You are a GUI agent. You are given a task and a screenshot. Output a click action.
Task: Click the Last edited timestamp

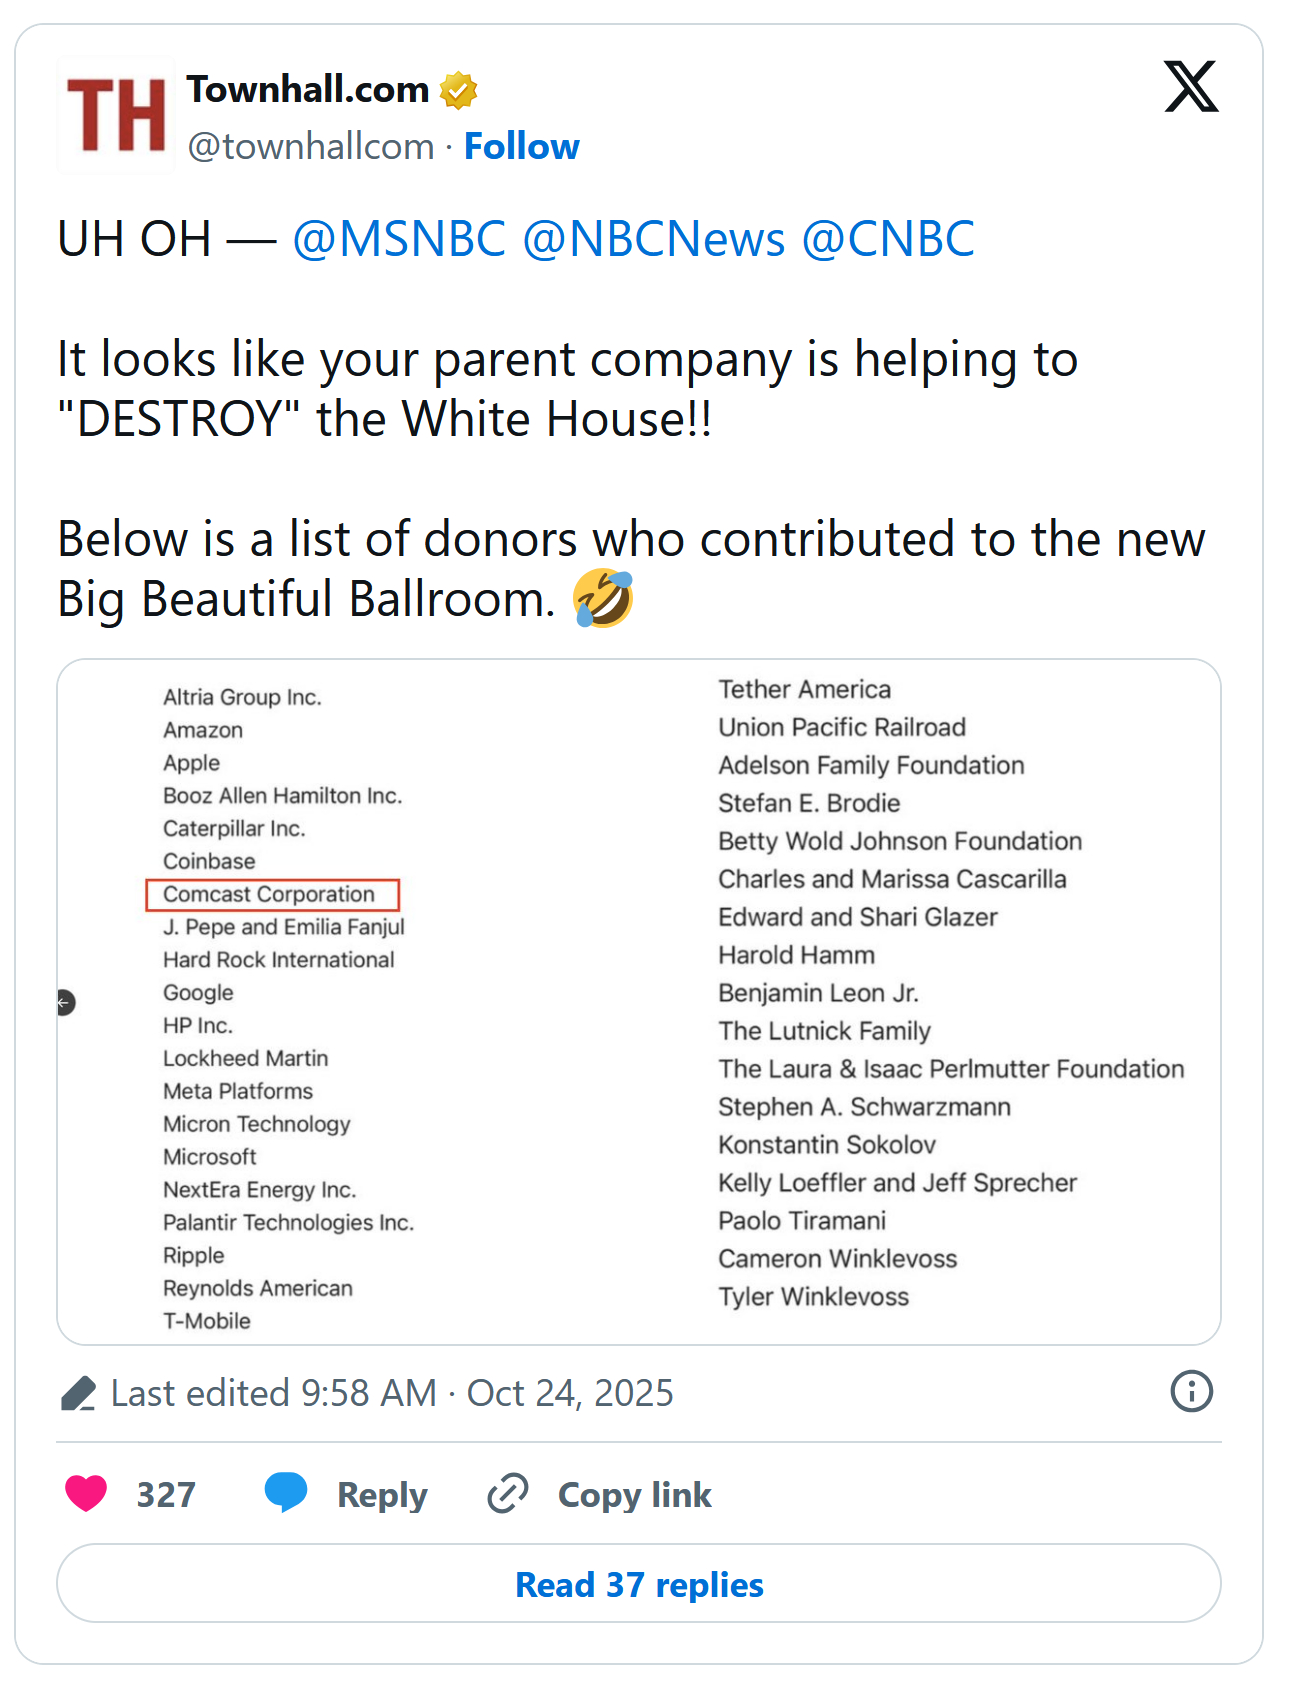coord(392,1393)
